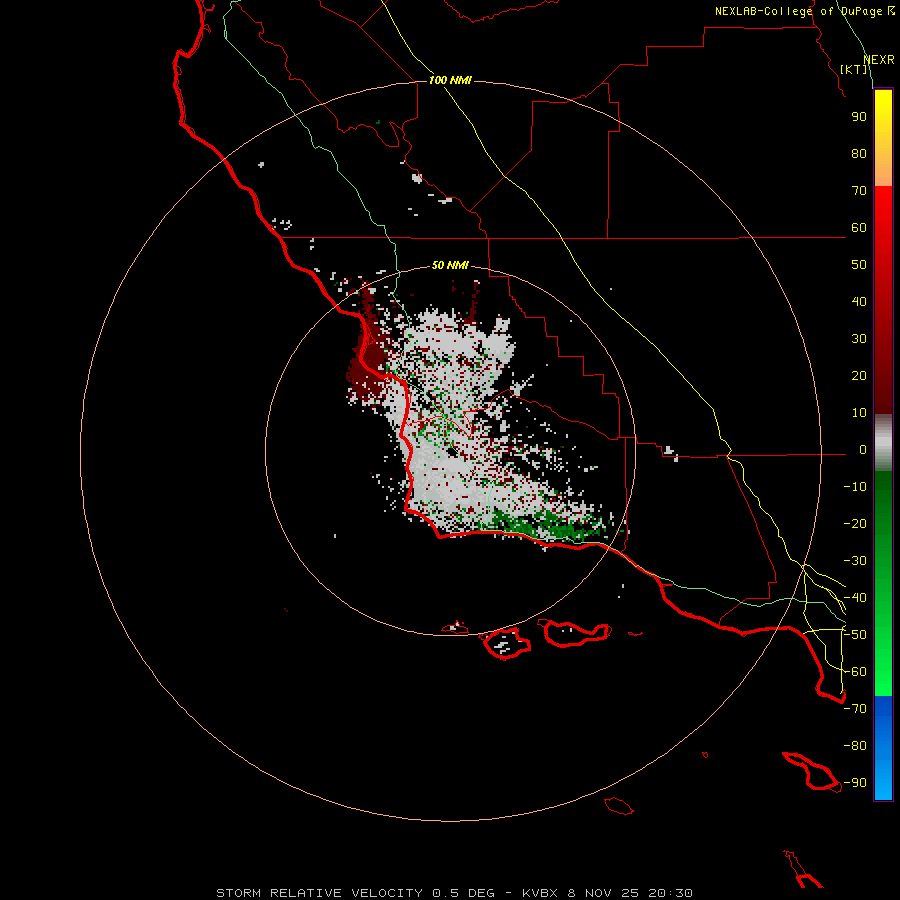The image size is (900, 900).
Task: Click the yellow top segment of velocity color bar
Action: (883, 138)
